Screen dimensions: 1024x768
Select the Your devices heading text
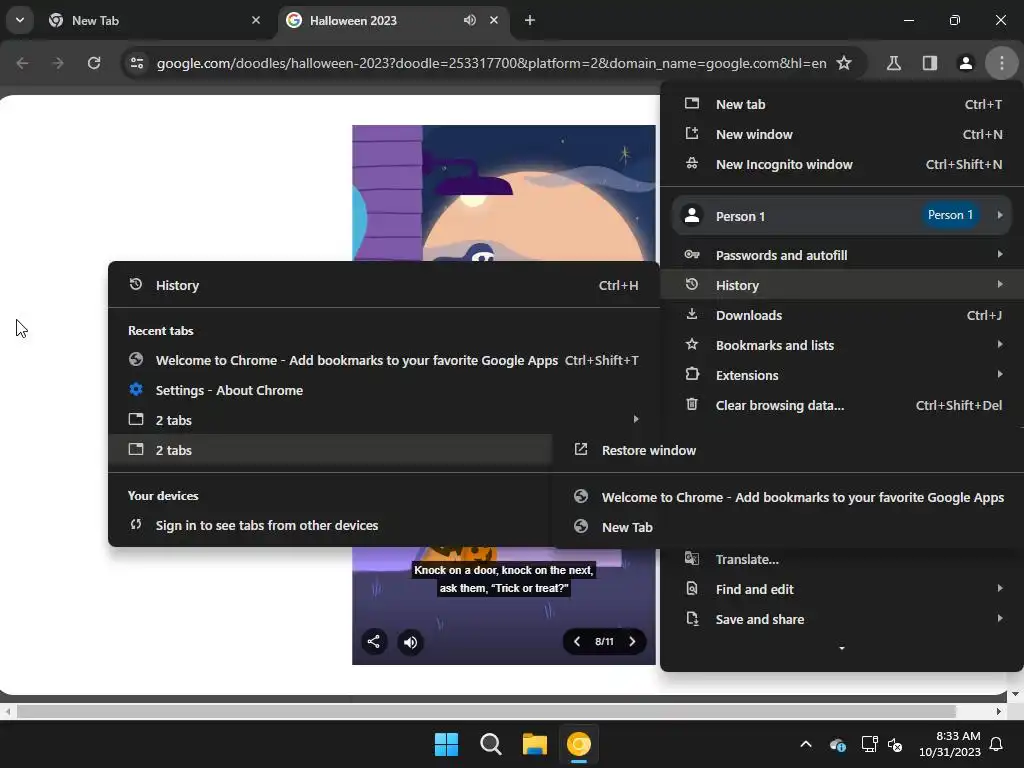point(163,496)
